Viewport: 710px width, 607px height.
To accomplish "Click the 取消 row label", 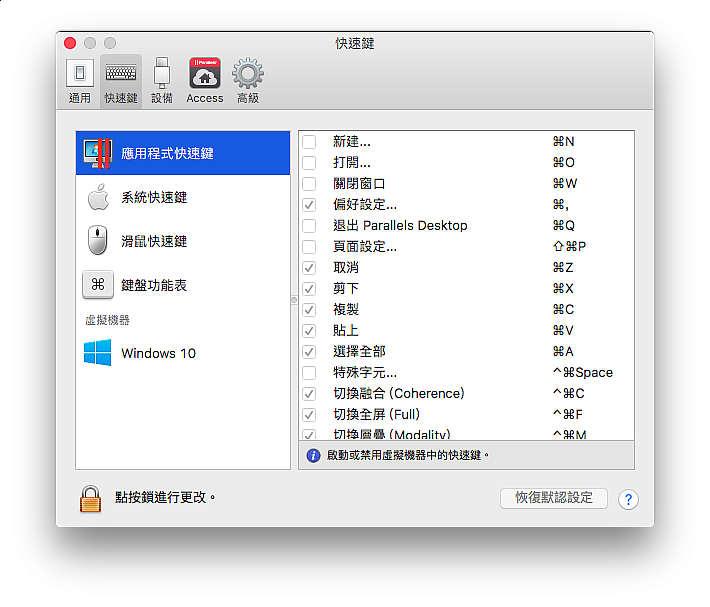I will point(346,268).
